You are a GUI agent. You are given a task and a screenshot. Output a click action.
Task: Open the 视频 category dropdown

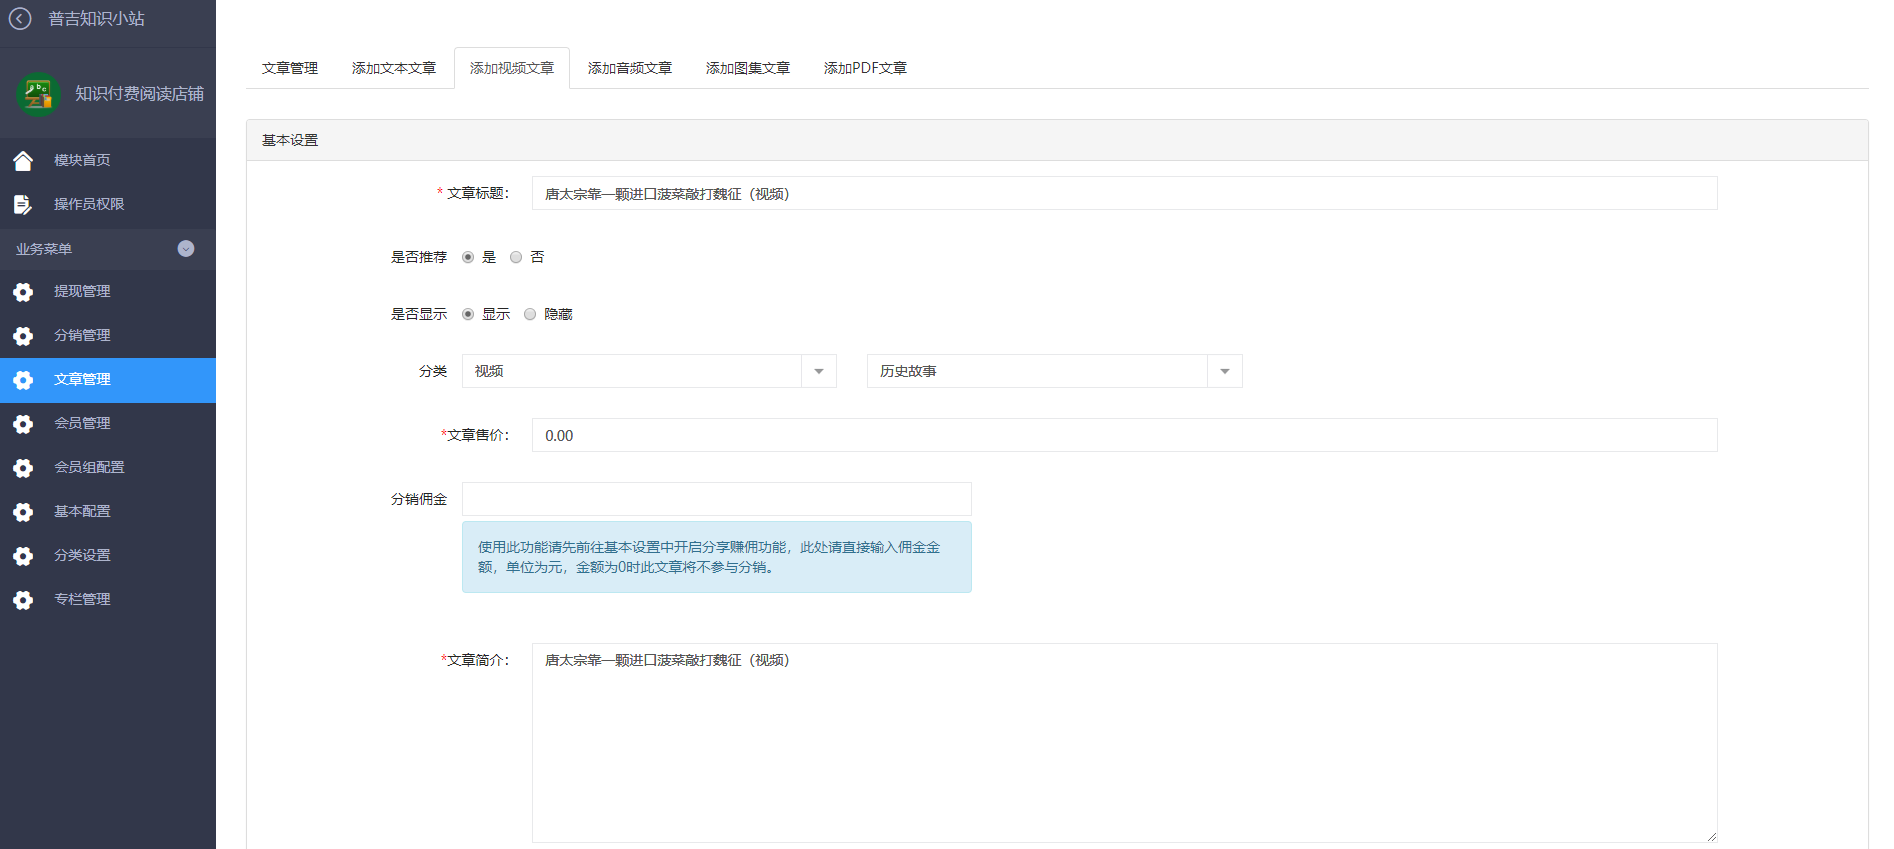pos(649,371)
